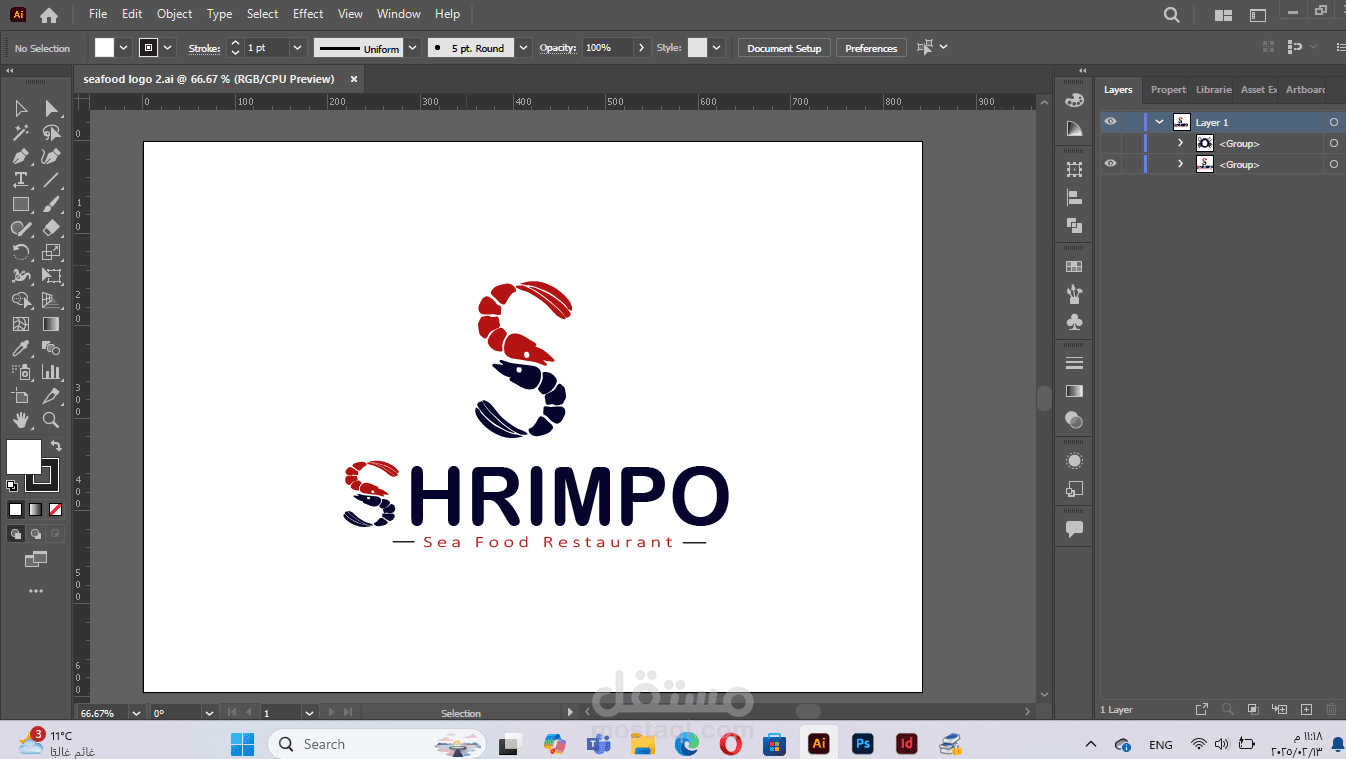
Task: Open the Comments speech bubble panel
Action: pos(1074,529)
